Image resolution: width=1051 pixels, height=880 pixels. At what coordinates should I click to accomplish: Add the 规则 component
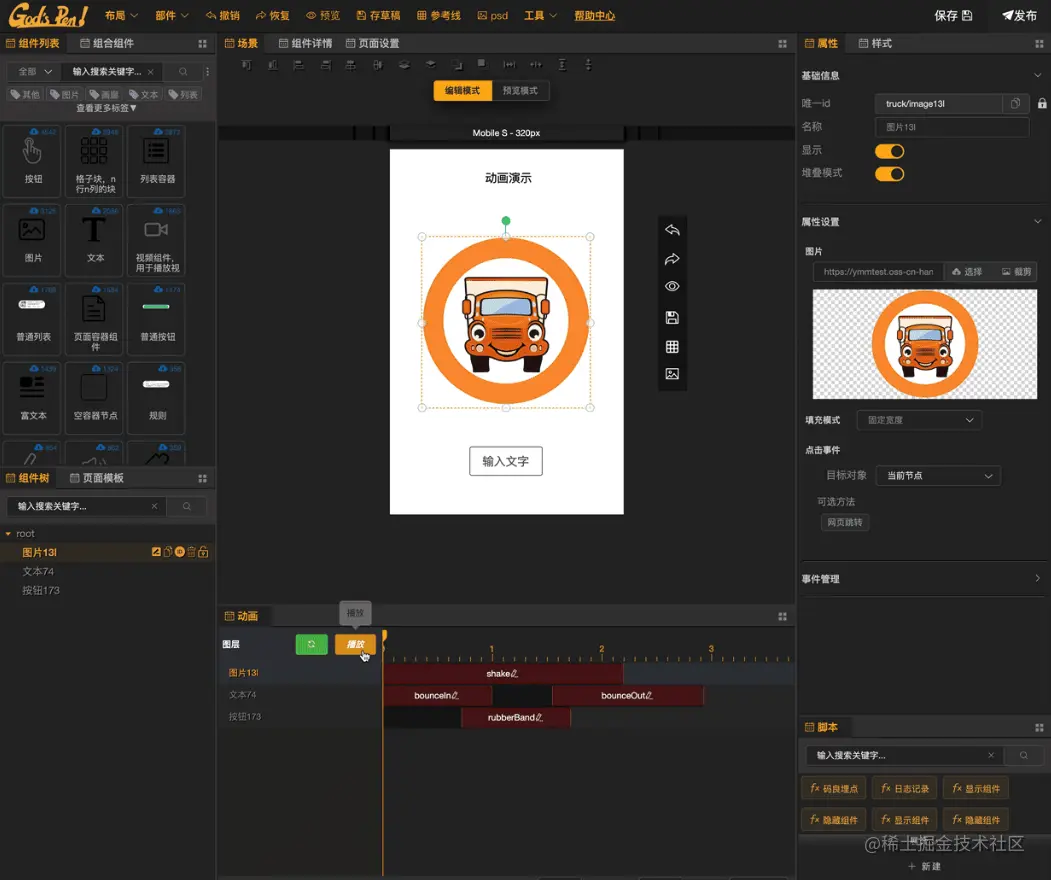click(157, 398)
